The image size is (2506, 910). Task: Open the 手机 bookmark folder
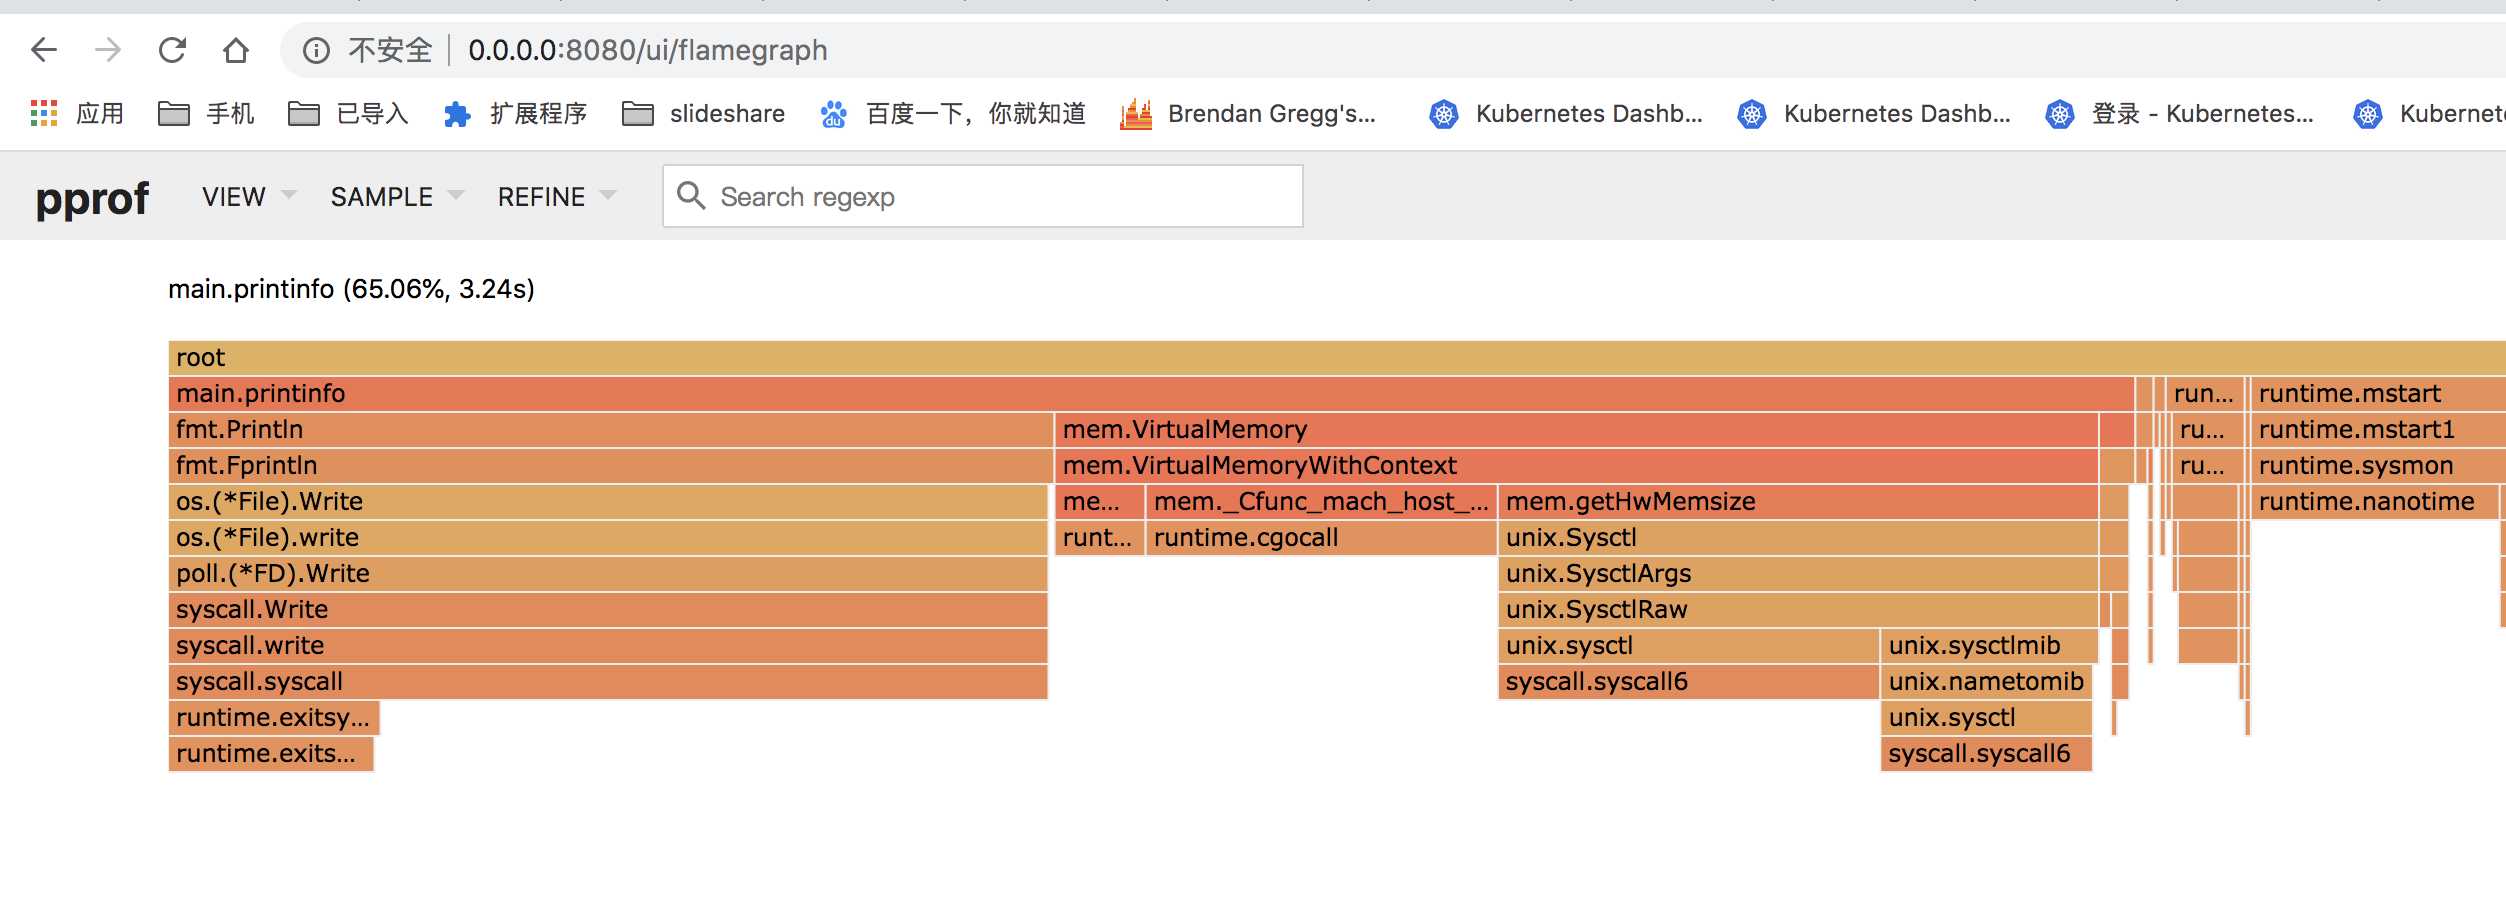coord(206,113)
